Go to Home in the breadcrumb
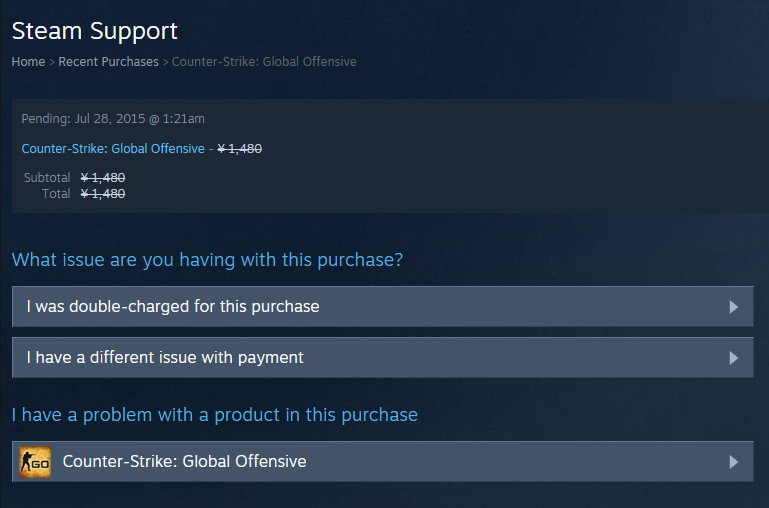 click(x=28, y=62)
